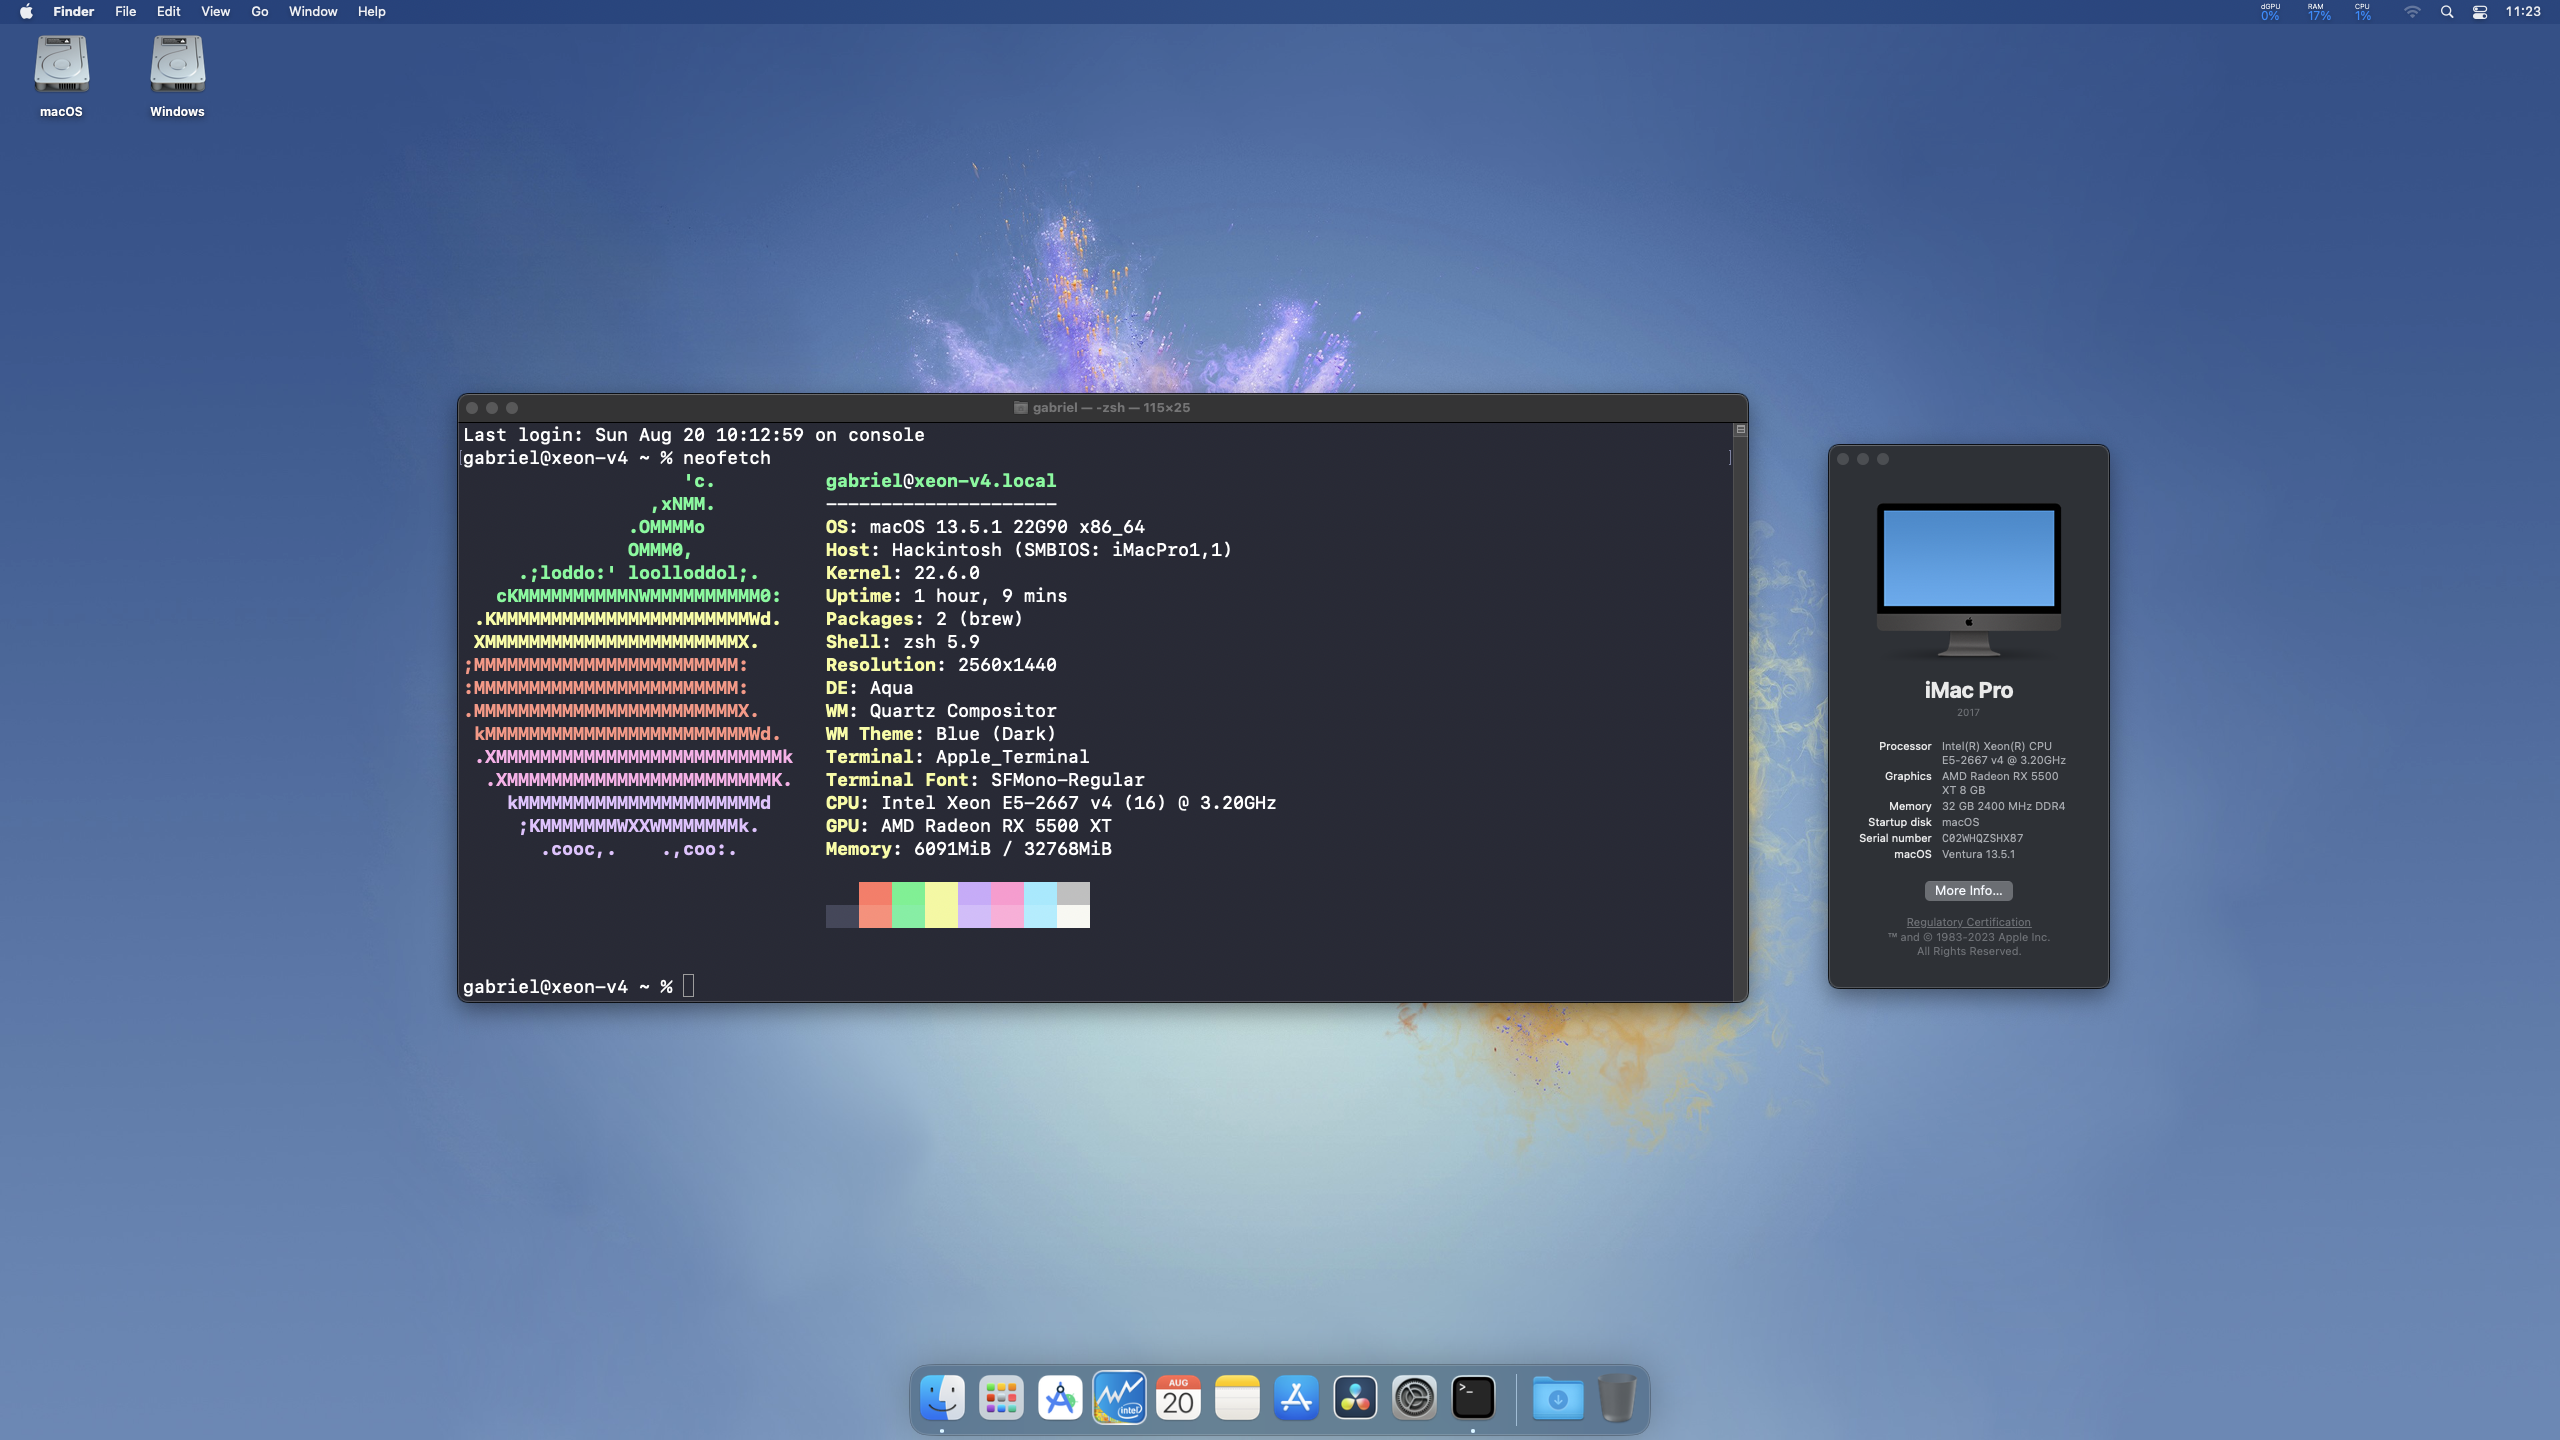Open the Trash in Dock
The image size is (2560, 1440).
(1617, 1397)
